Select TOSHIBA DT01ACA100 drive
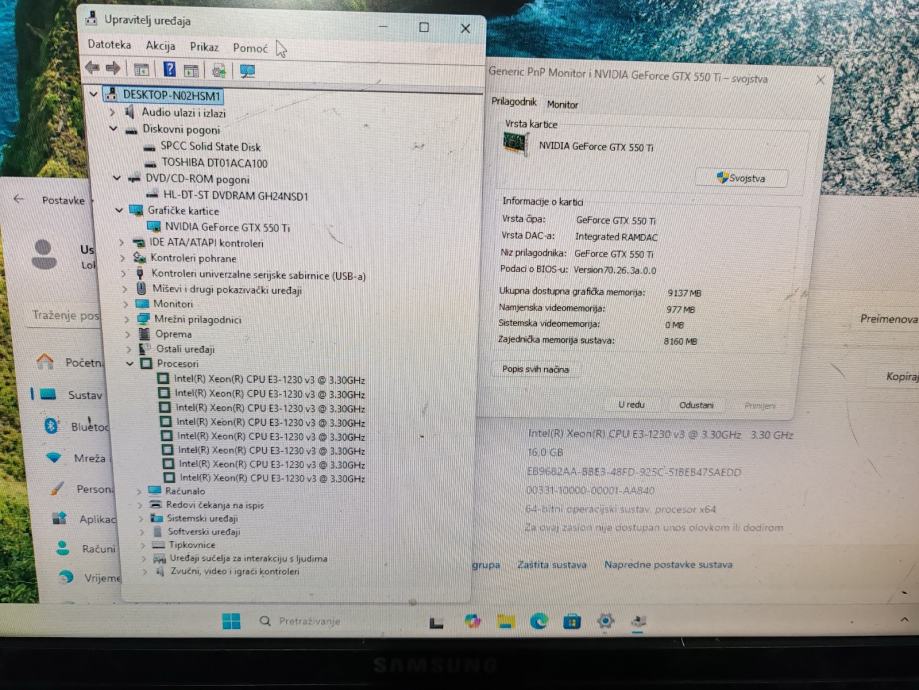 (214, 163)
